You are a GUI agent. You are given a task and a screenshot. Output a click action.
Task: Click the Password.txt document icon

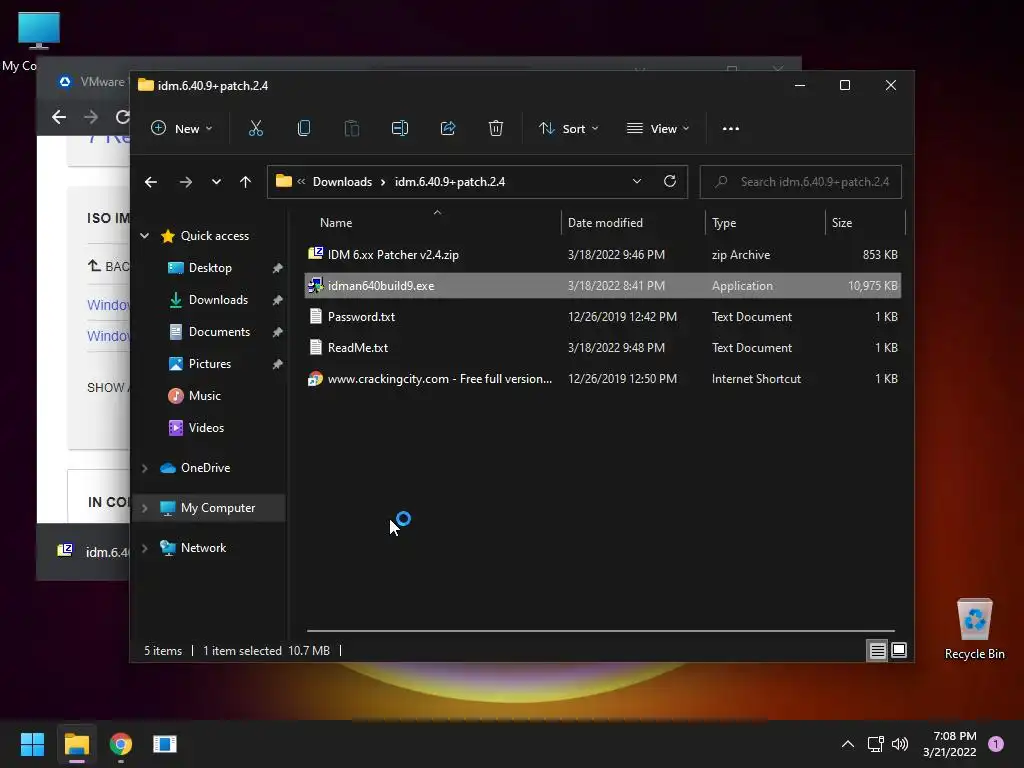pos(315,317)
